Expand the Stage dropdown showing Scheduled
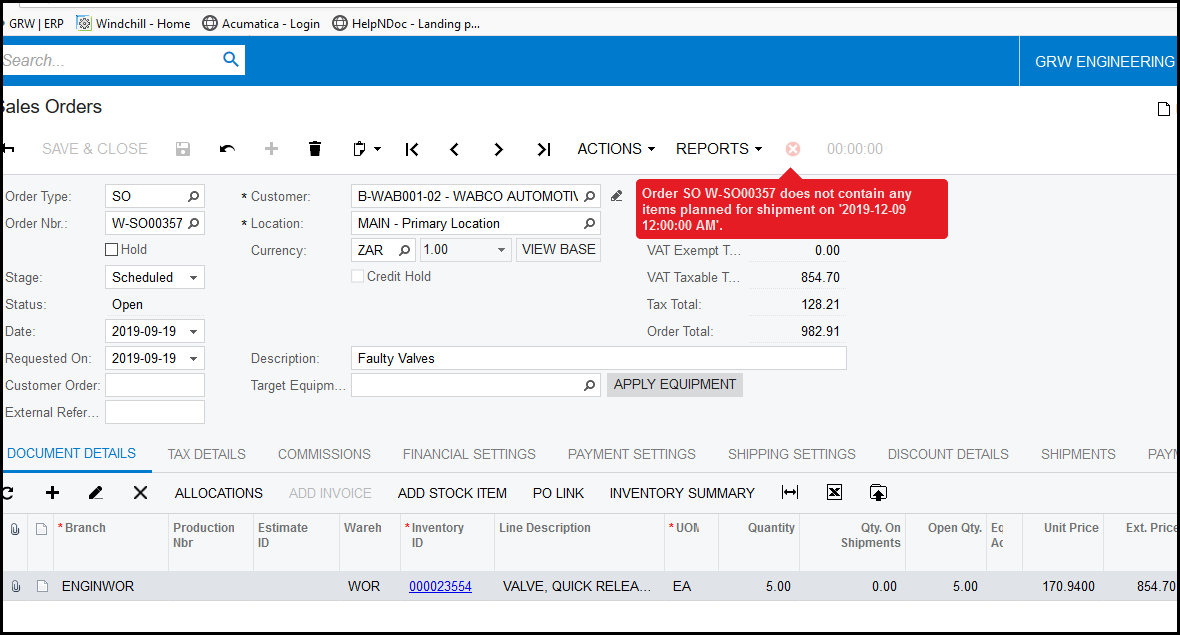The height and width of the screenshot is (635, 1180). point(193,277)
